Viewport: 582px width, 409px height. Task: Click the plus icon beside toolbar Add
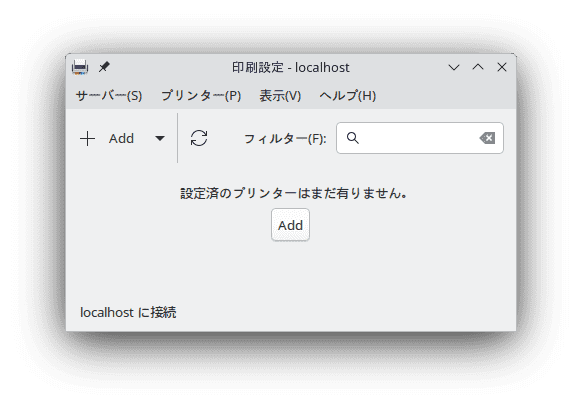coord(88,138)
